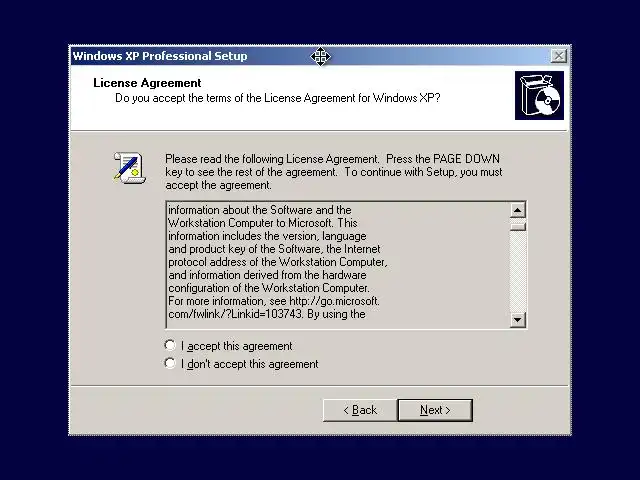Click the license text scroll up arrow

(x=518, y=210)
